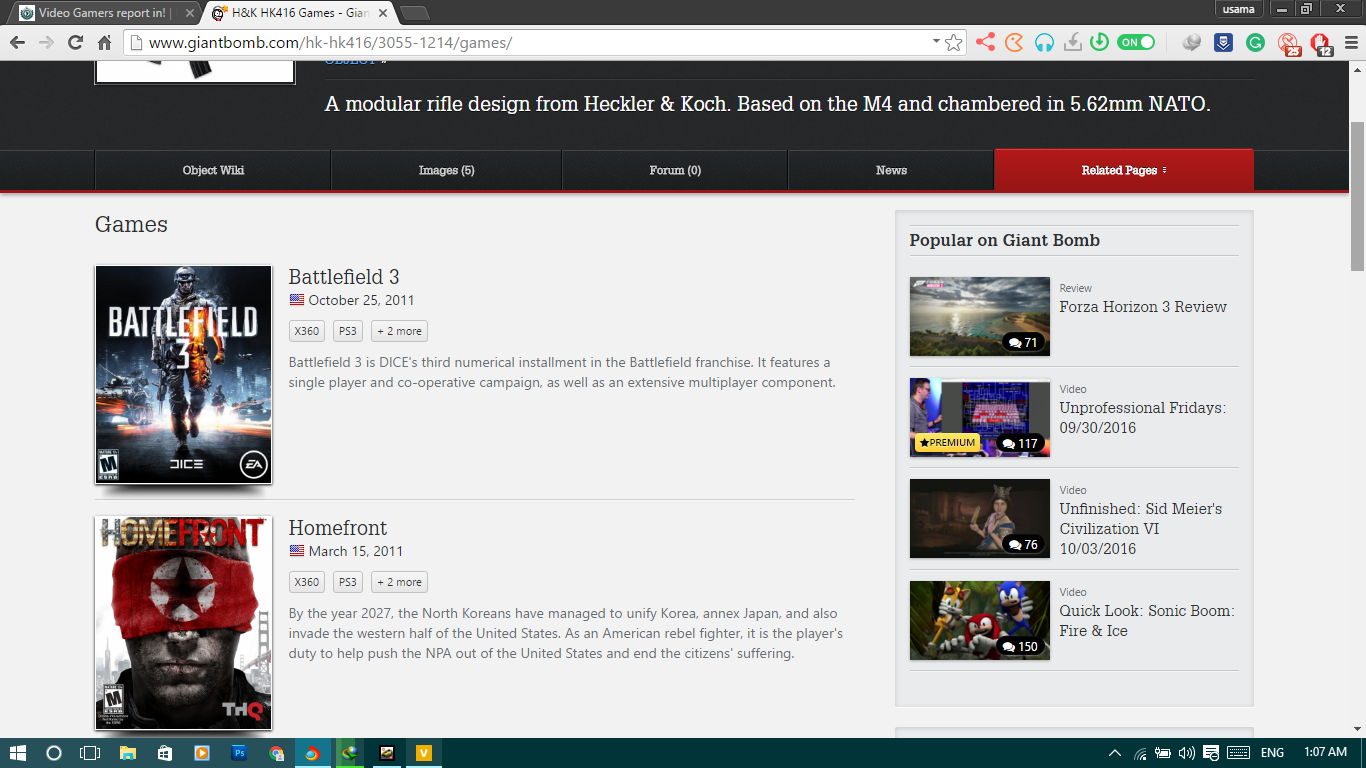This screenshot has width=1366, height=768.
Task: Open the Wi-Fi network tray icon
Action: [x=1140, y=753]
